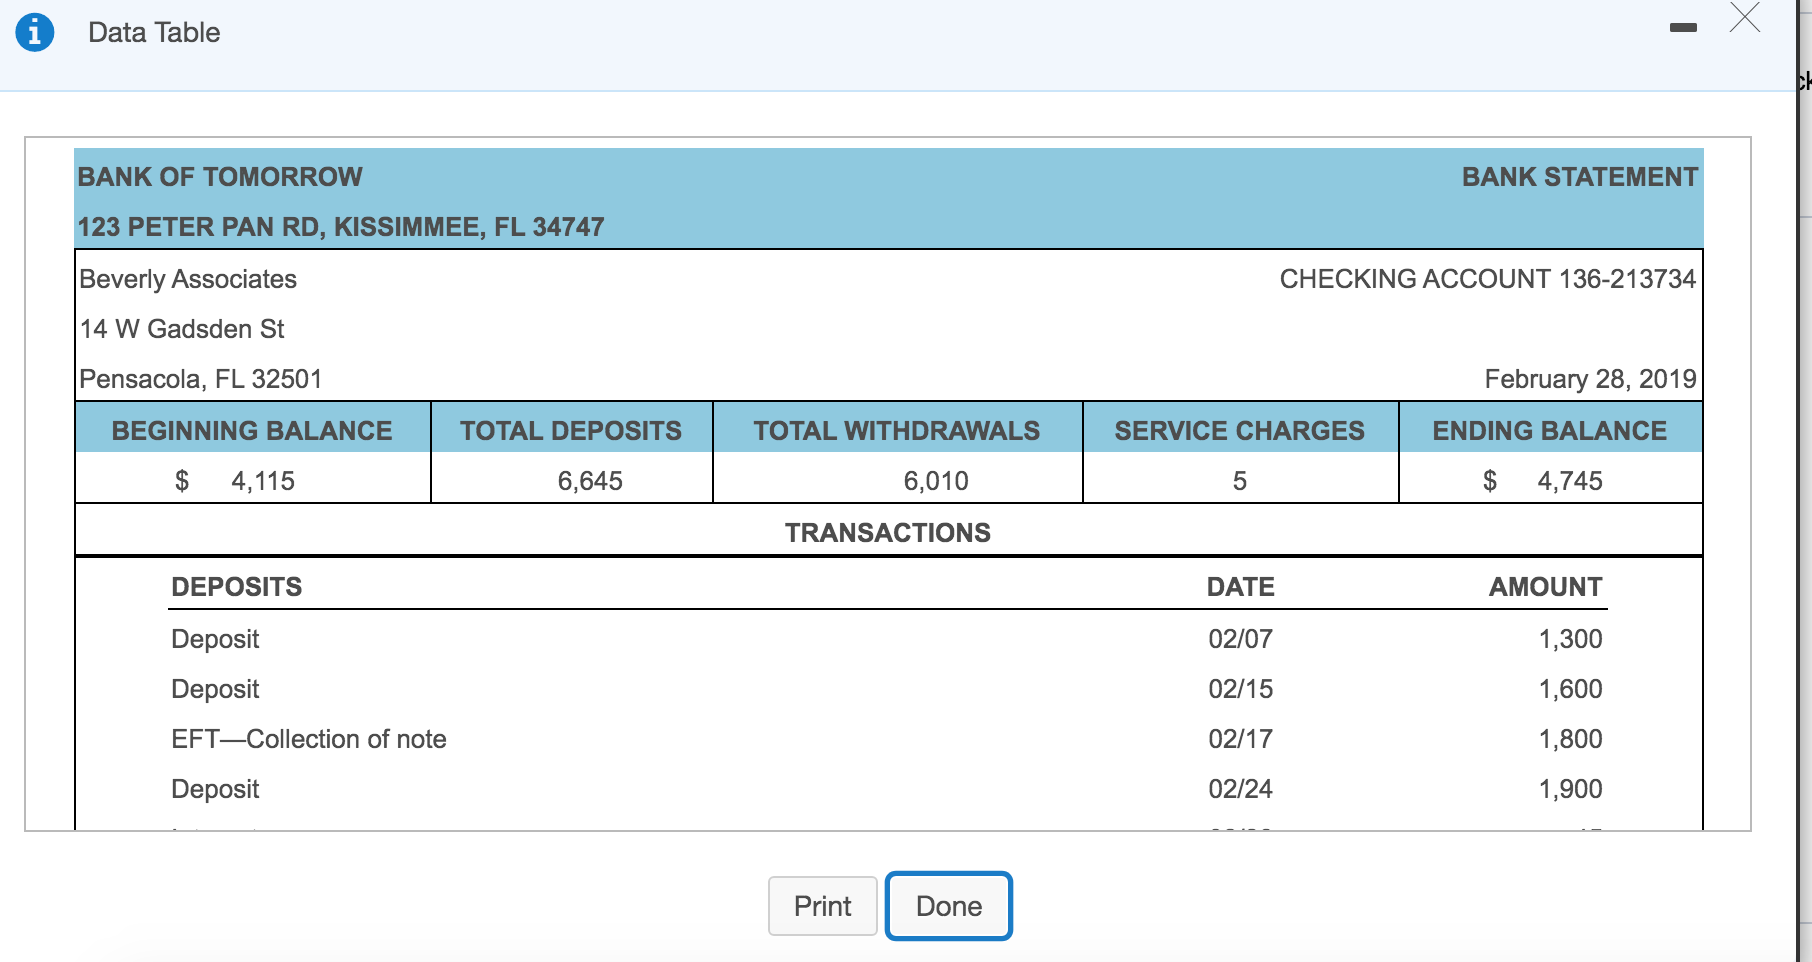The height and width of the screenshot is (962, 1812).
Task: Click the blue info icon
Action: tap(33, 31)
